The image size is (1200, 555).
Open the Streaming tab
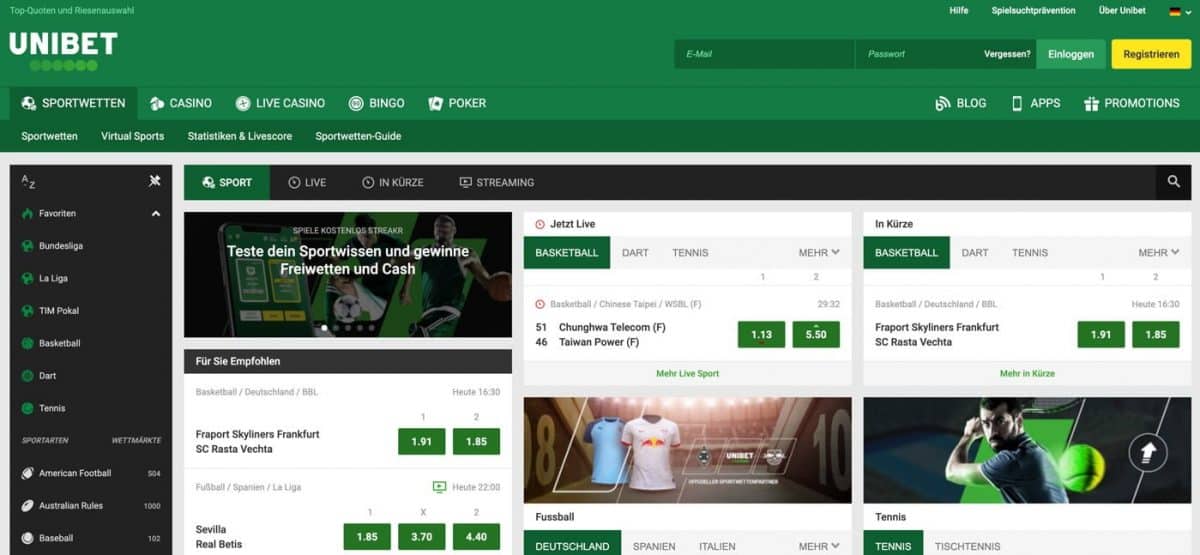[x=497, y=182]
